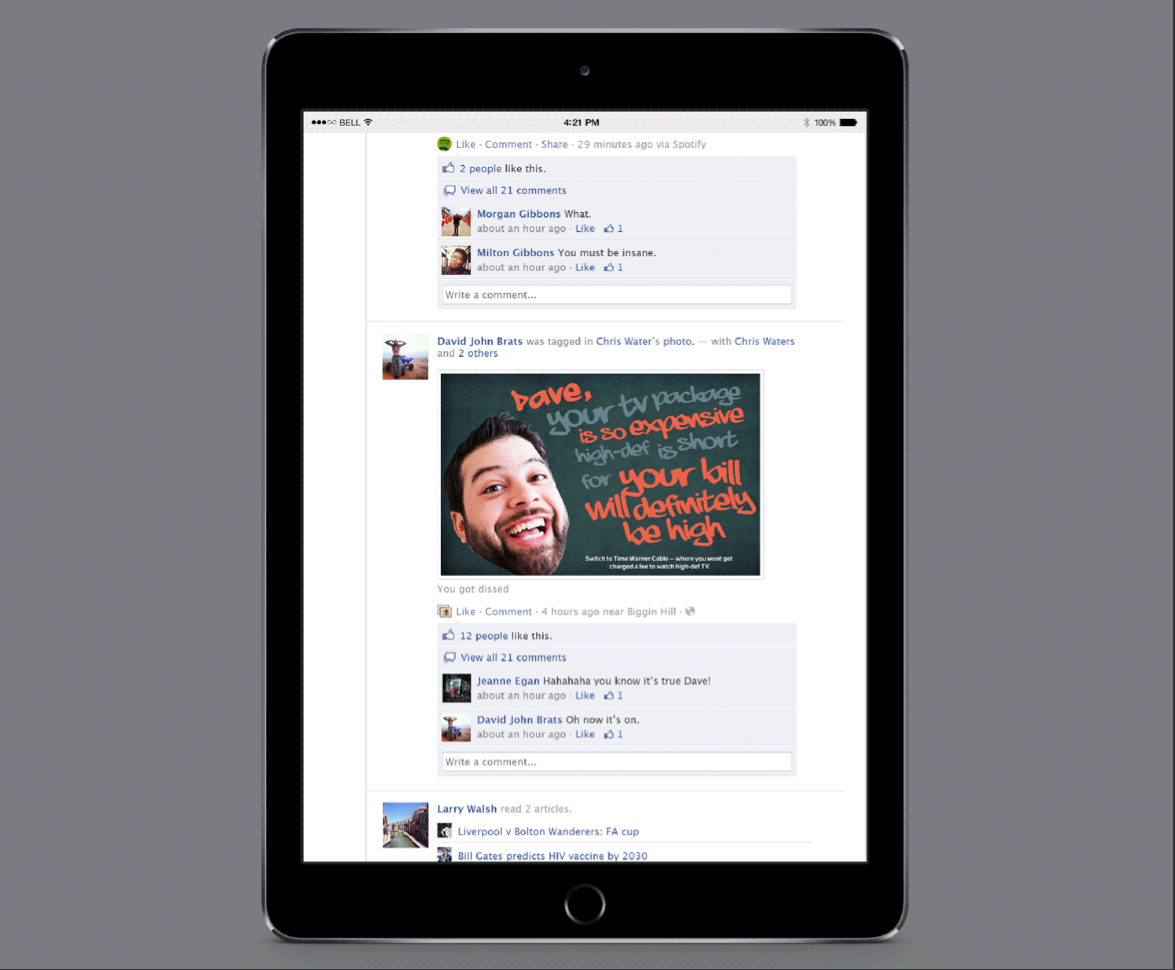This screenshot has height=970, width=1175.
Task: Open Milton Gibbons' profile picture
Action: click(456, 260)
